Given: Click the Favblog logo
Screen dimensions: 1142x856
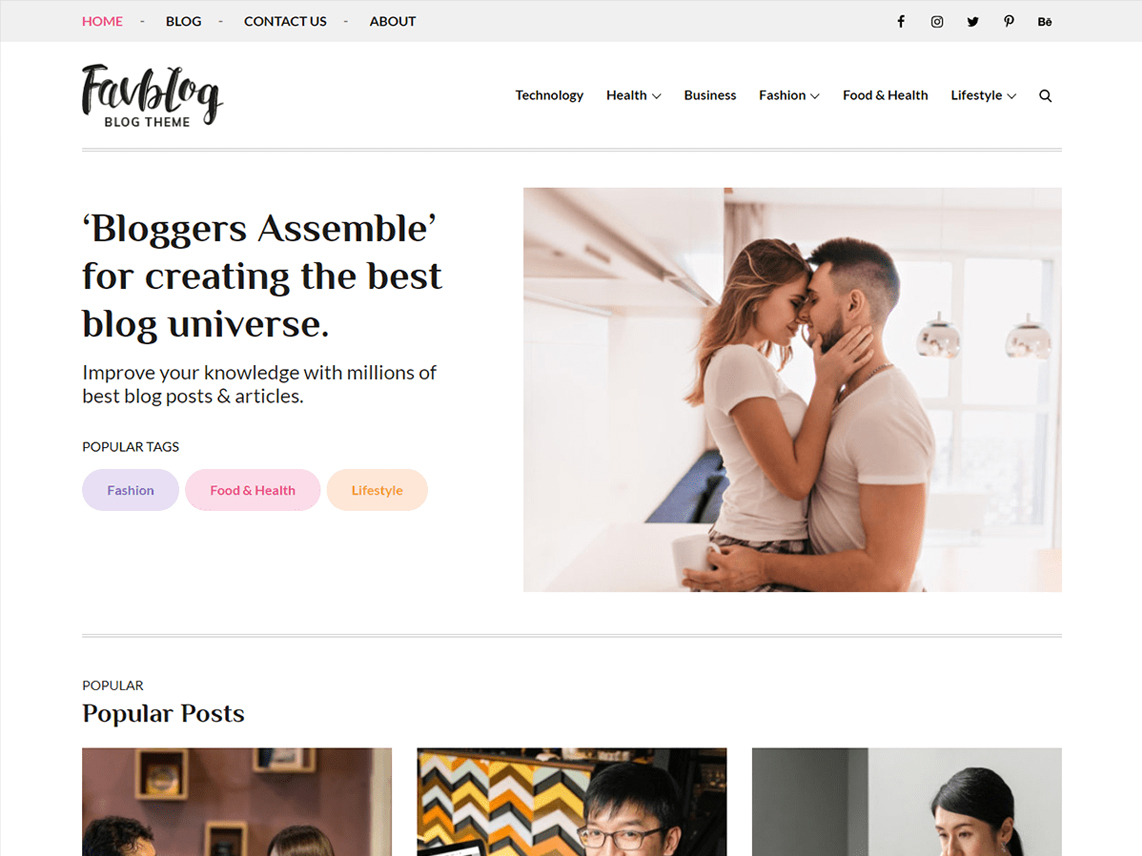Looking at the screenshot, I should point(151,95).
